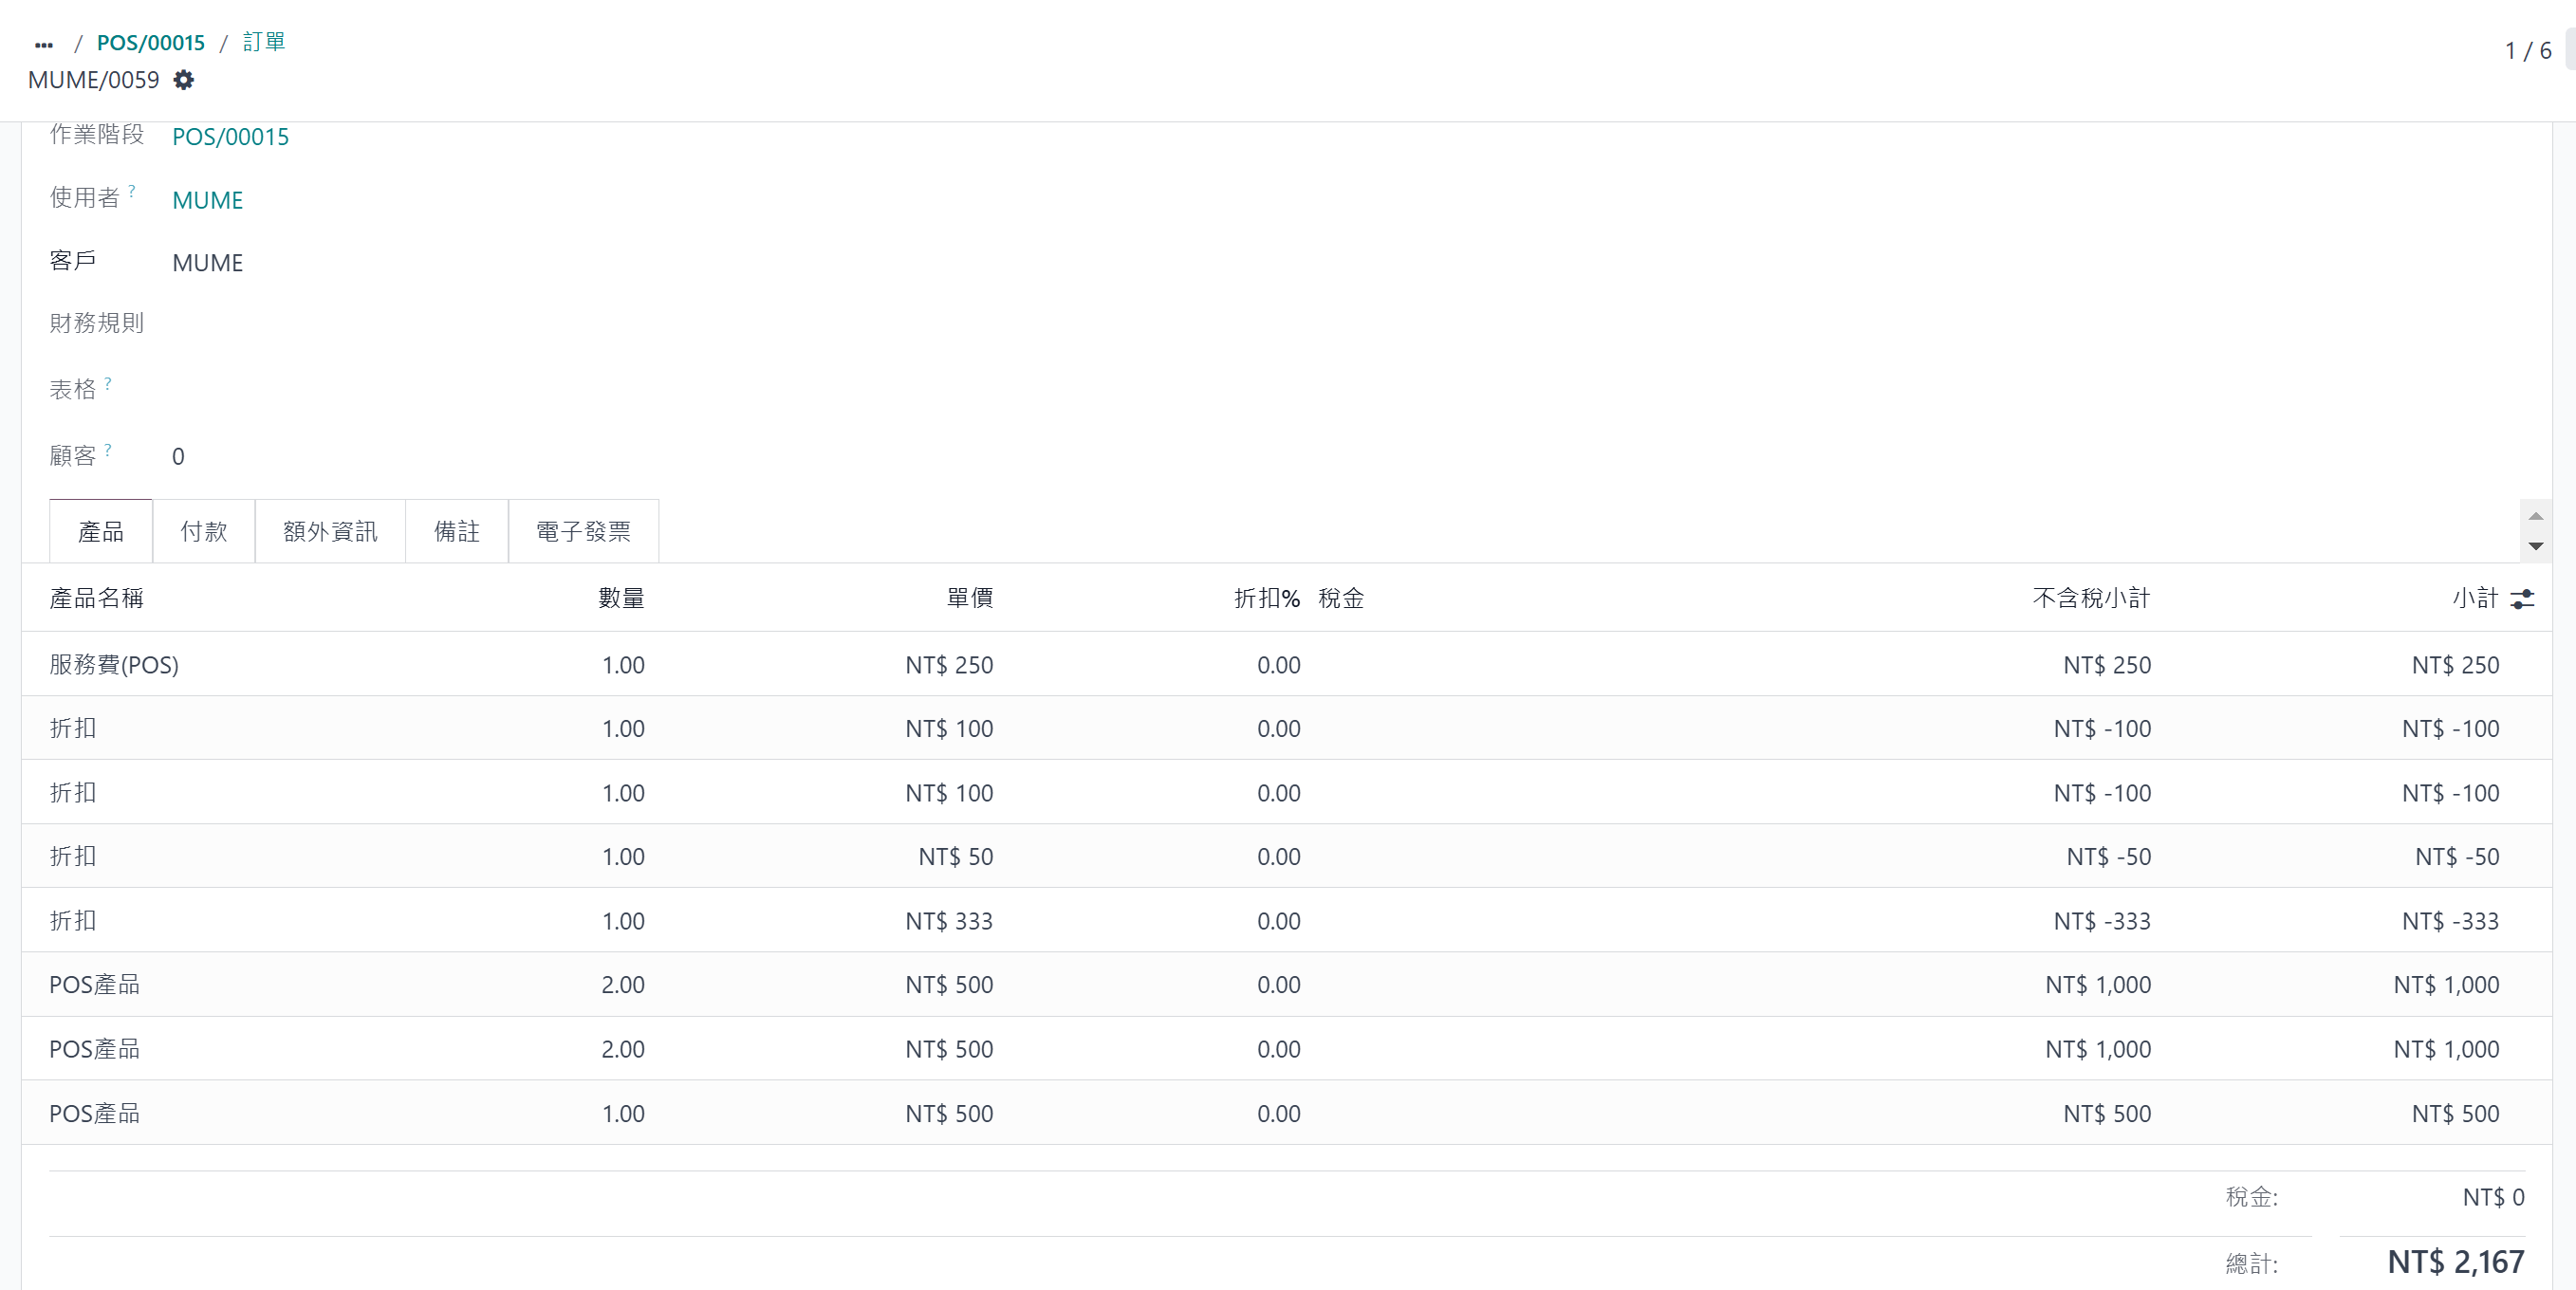Open the 電子發票 tab

point(583,531)
